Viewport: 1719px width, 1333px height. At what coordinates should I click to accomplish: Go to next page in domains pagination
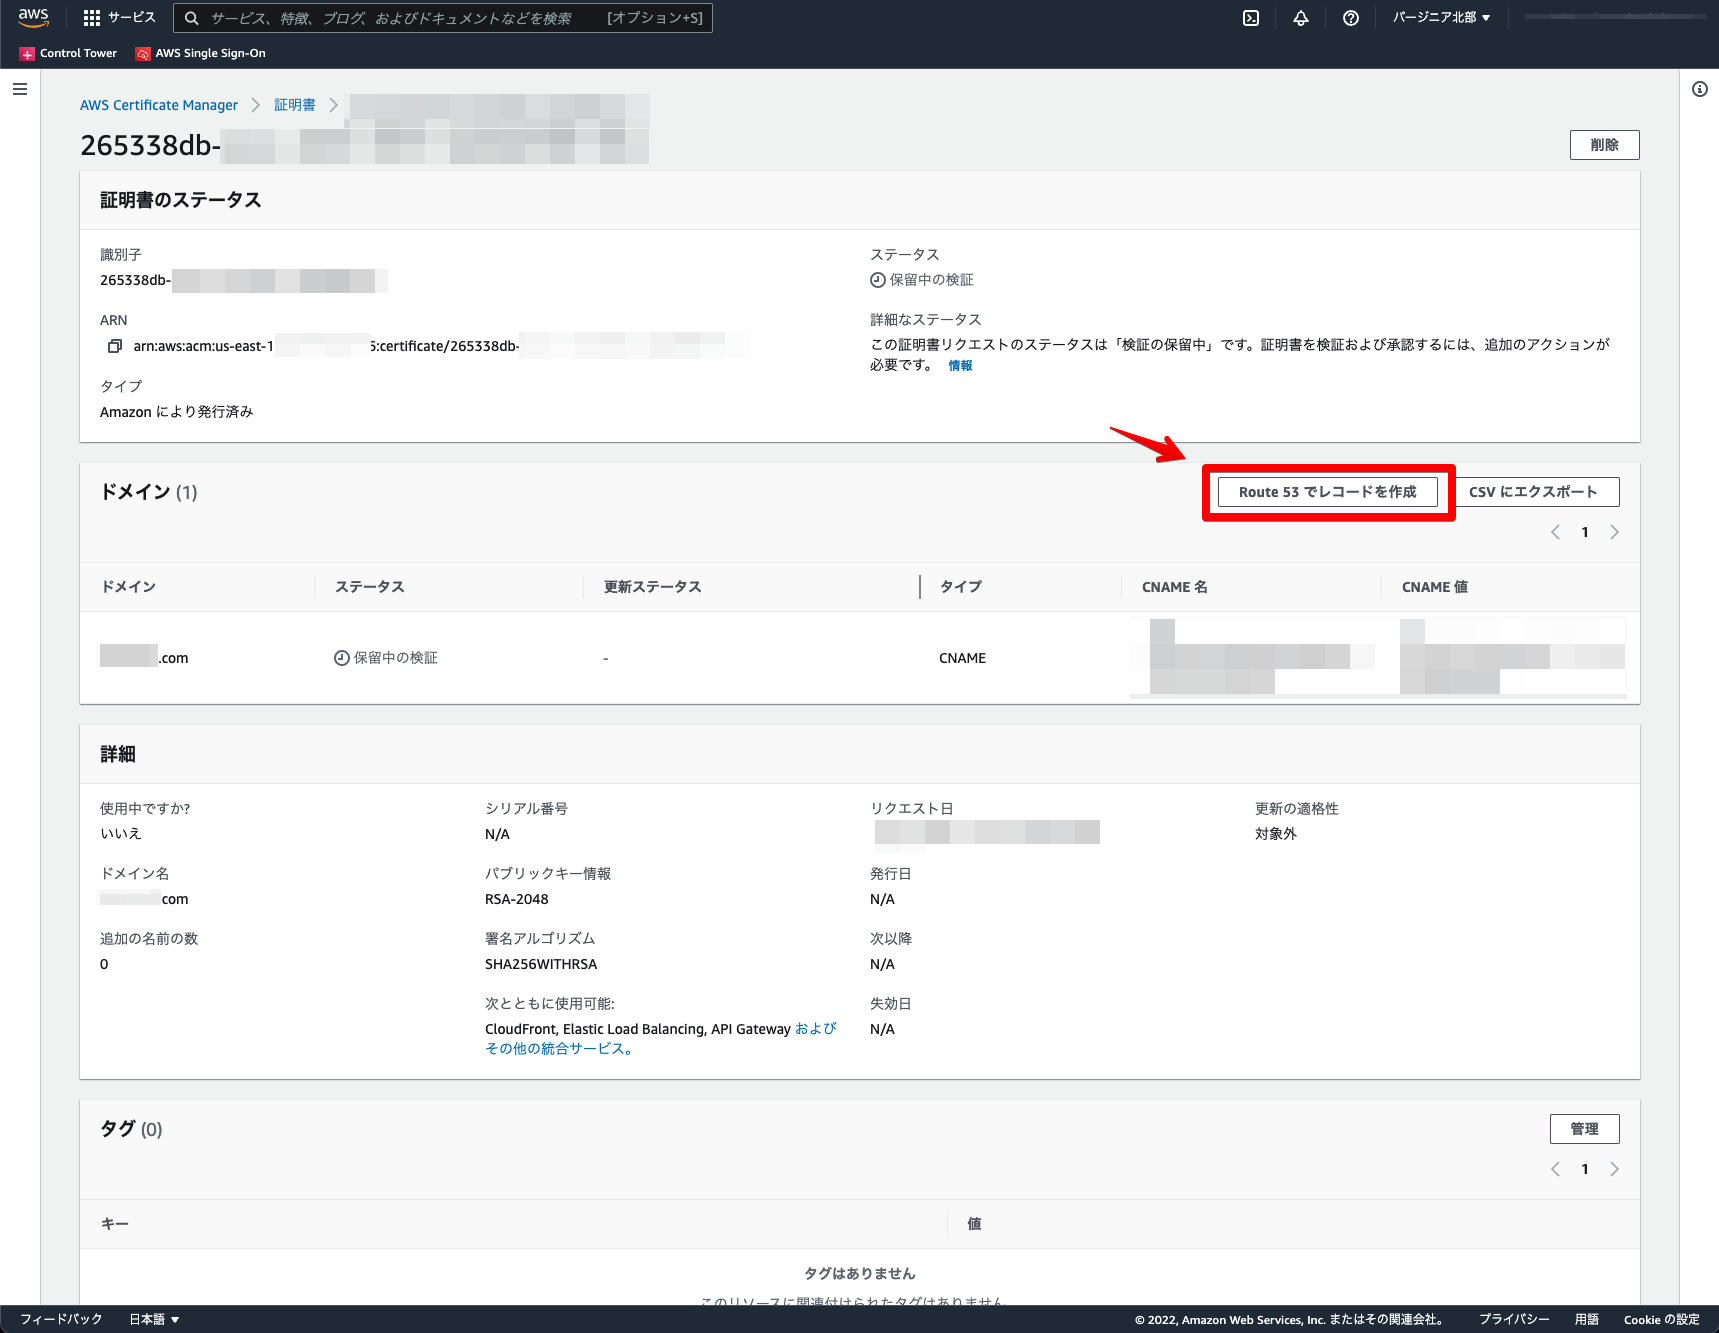point(1614,532)
